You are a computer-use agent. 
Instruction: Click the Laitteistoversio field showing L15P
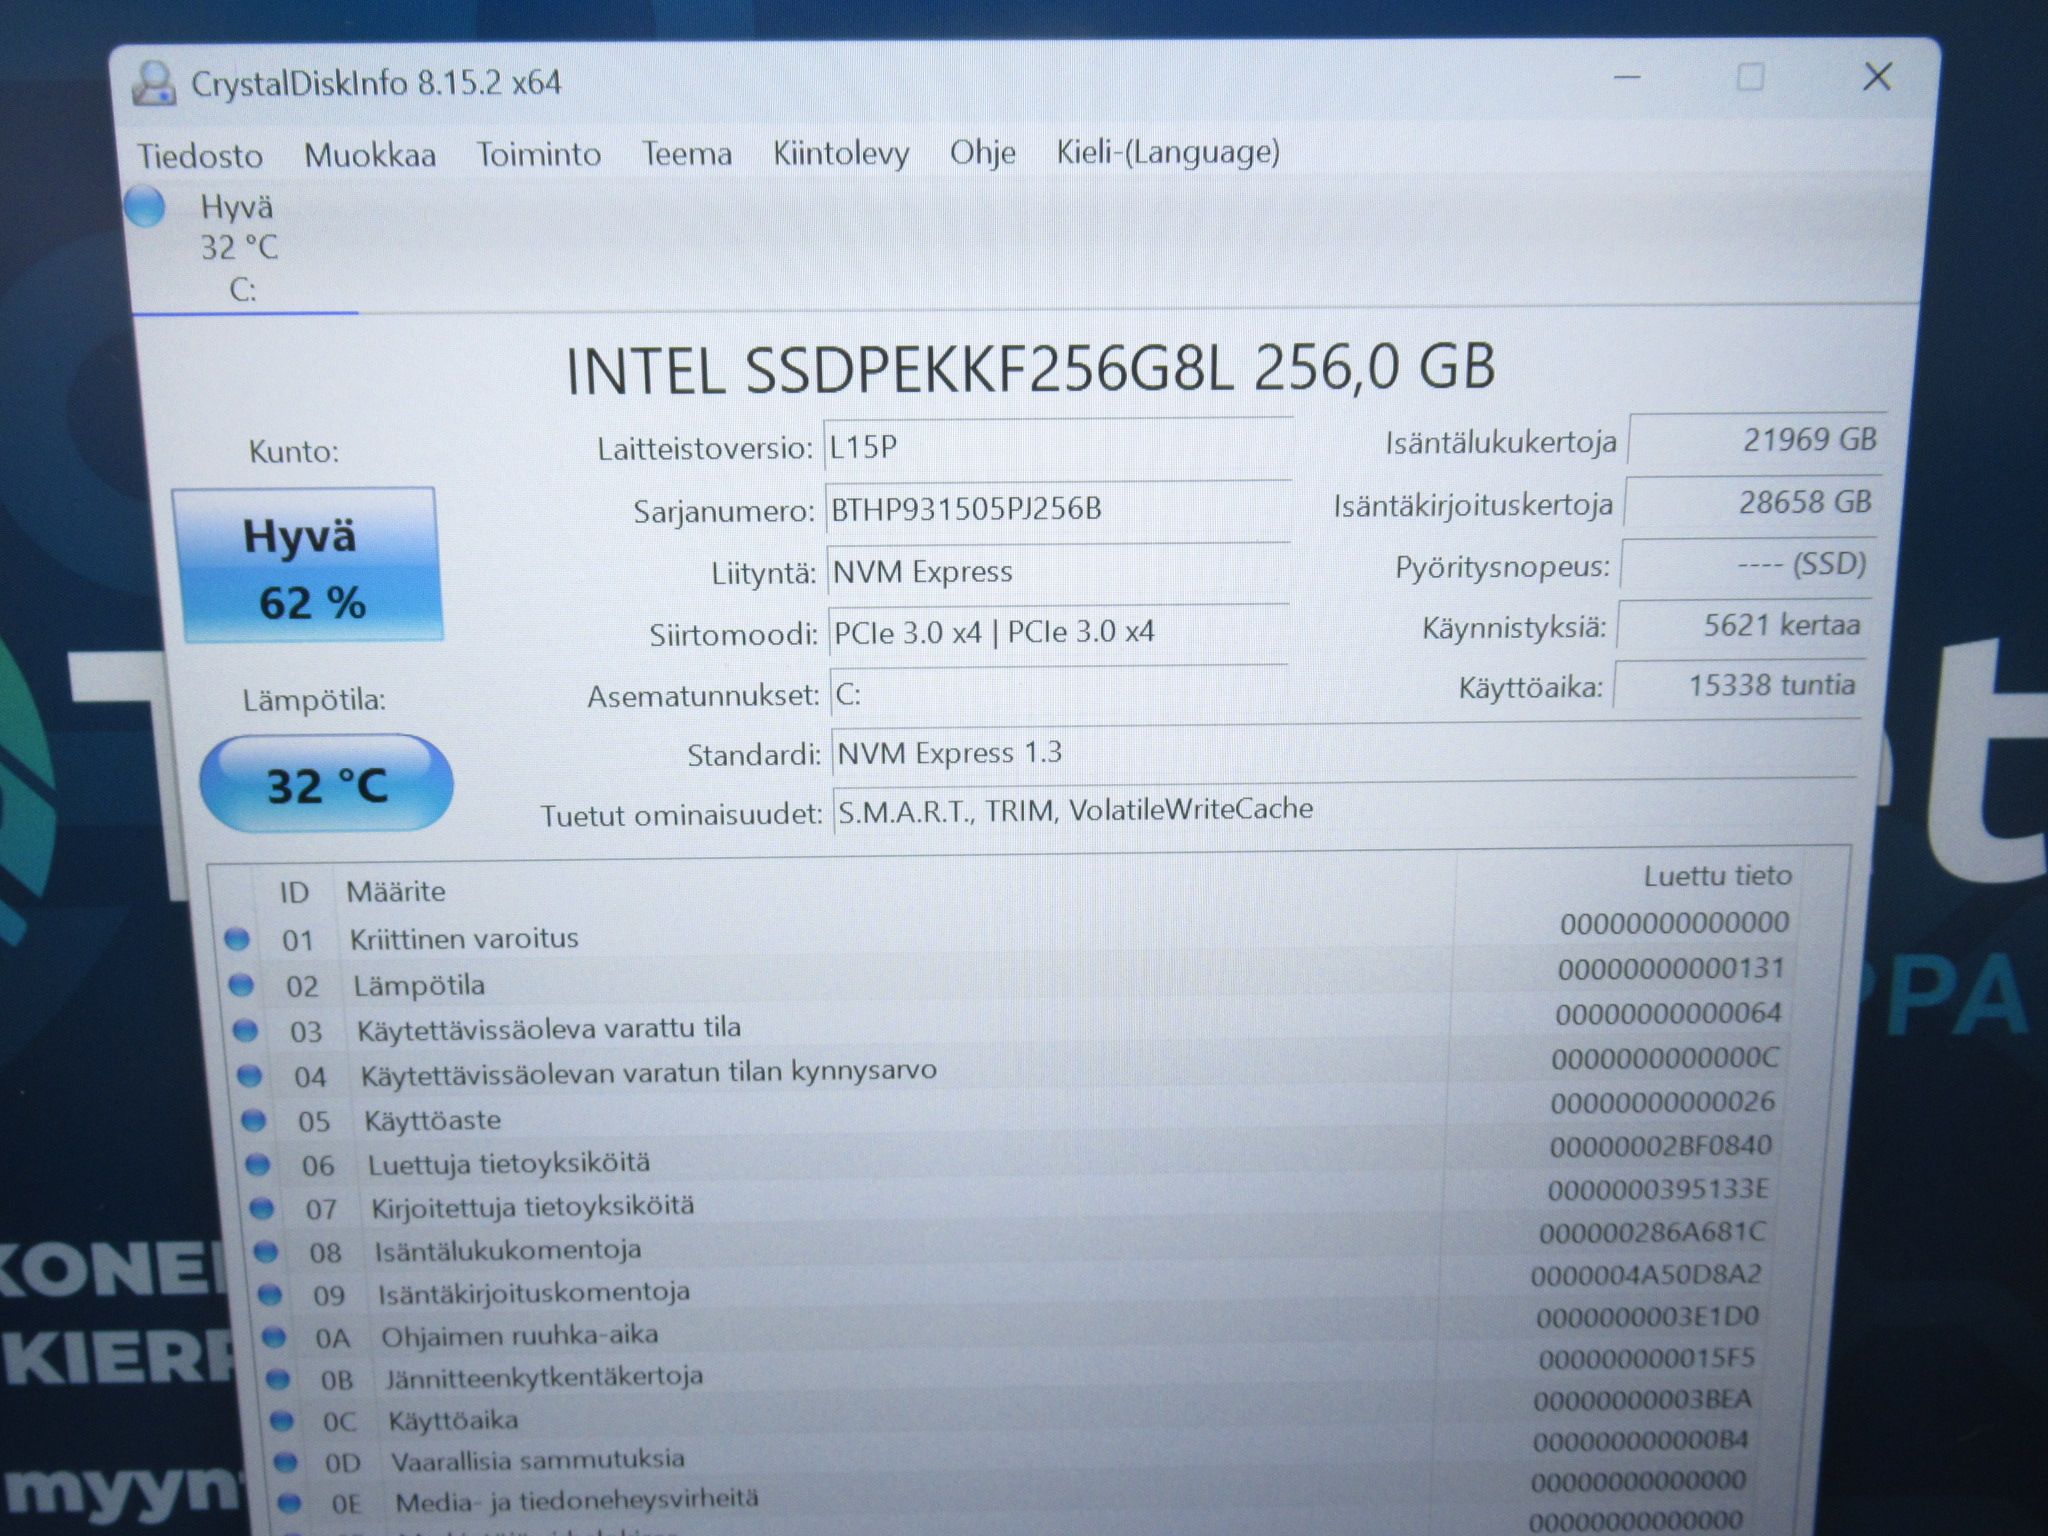(x=1058, y=446)
